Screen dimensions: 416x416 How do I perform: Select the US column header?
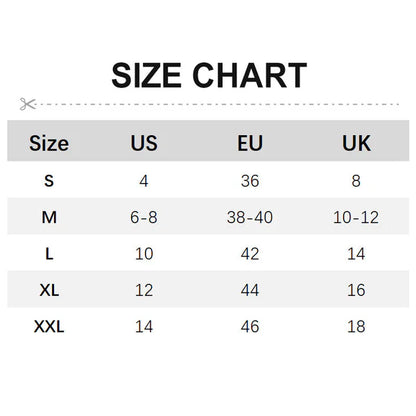pyautogui.click(x=144, y=143)
